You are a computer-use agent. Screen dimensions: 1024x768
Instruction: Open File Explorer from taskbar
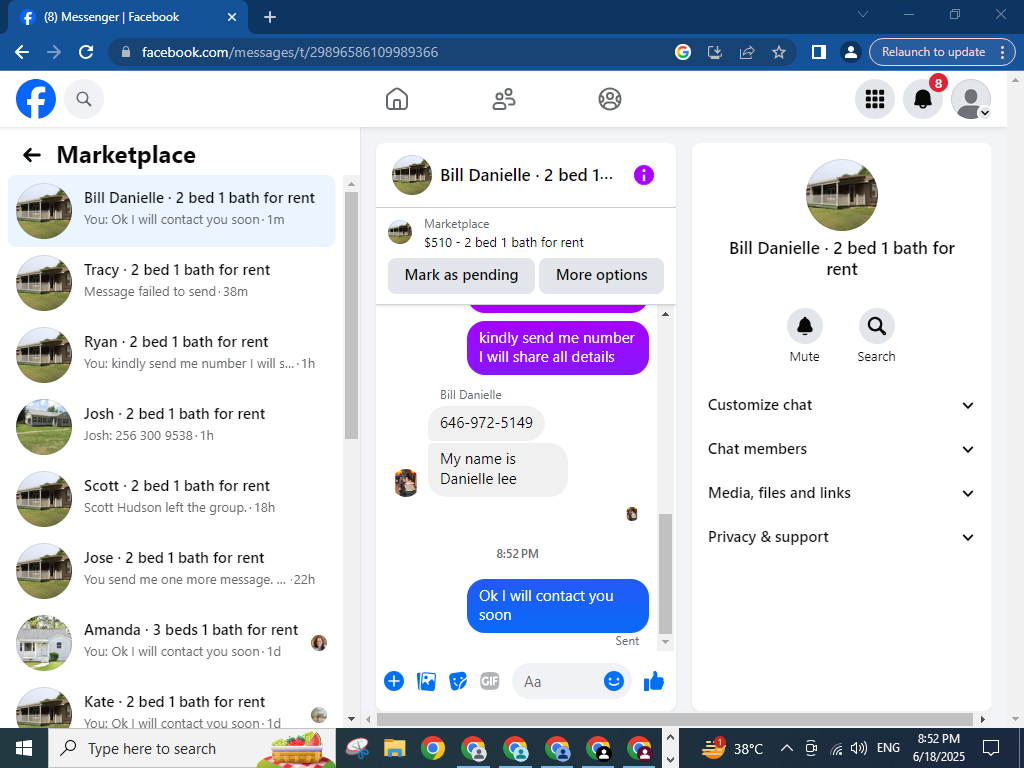click(394, 748)
